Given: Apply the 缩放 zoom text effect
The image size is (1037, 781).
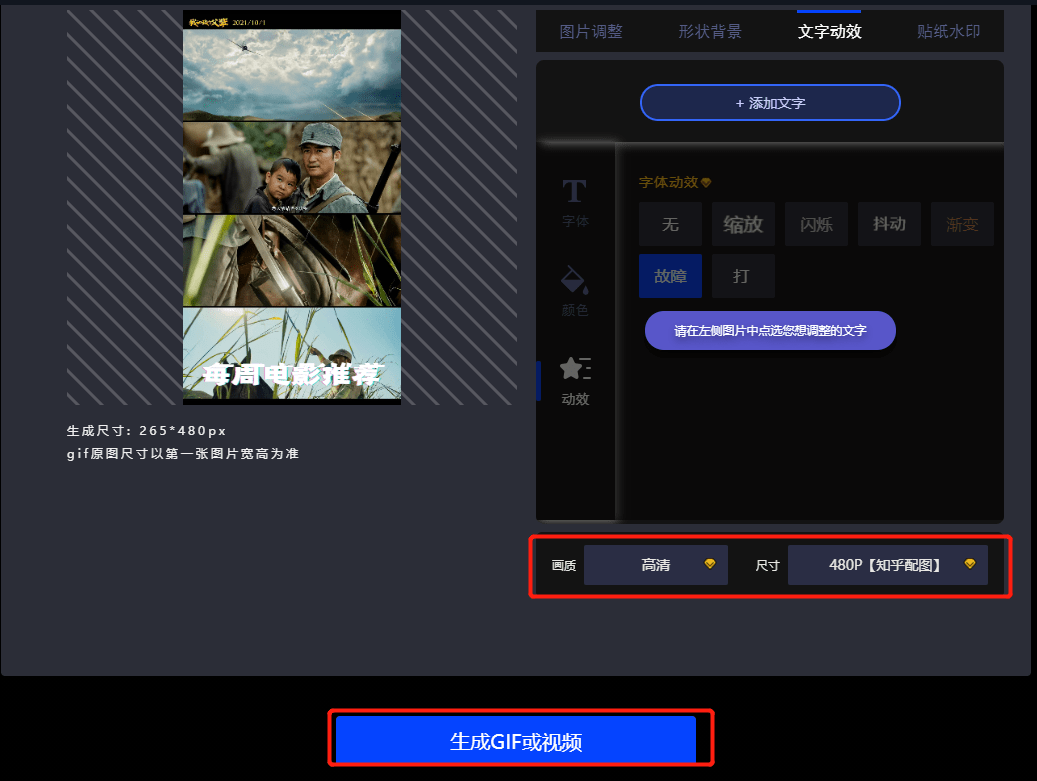Looking at the screenshot, I should (743, 224).
